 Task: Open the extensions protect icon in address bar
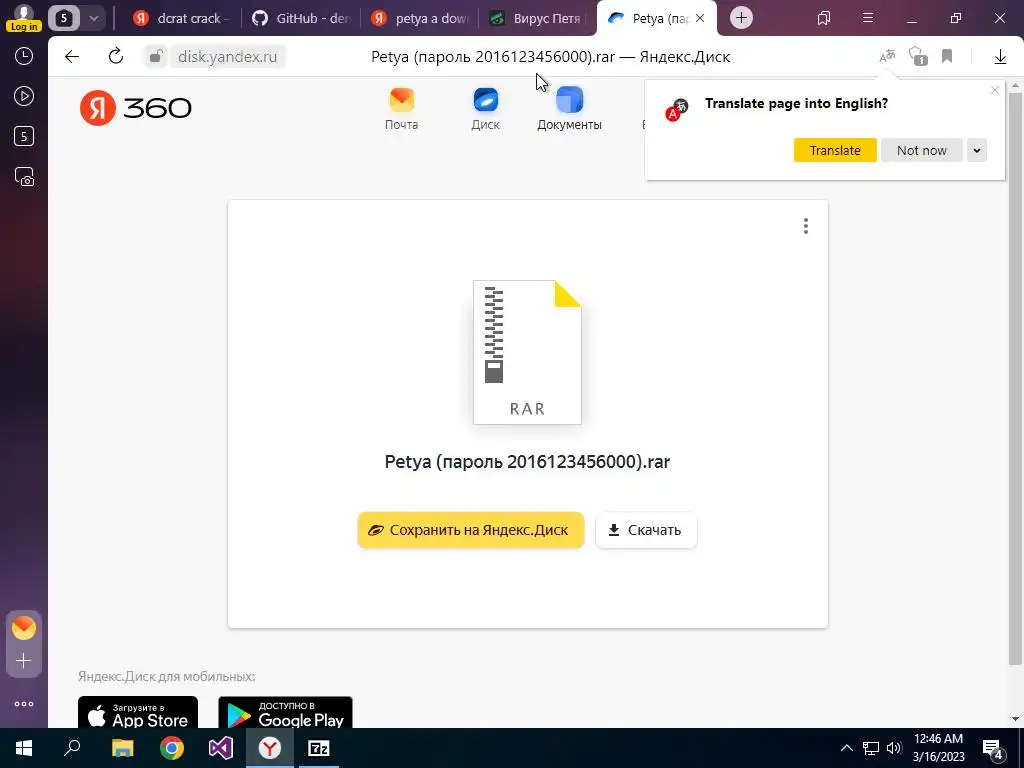pyautogui.click(x=918, y=57)
